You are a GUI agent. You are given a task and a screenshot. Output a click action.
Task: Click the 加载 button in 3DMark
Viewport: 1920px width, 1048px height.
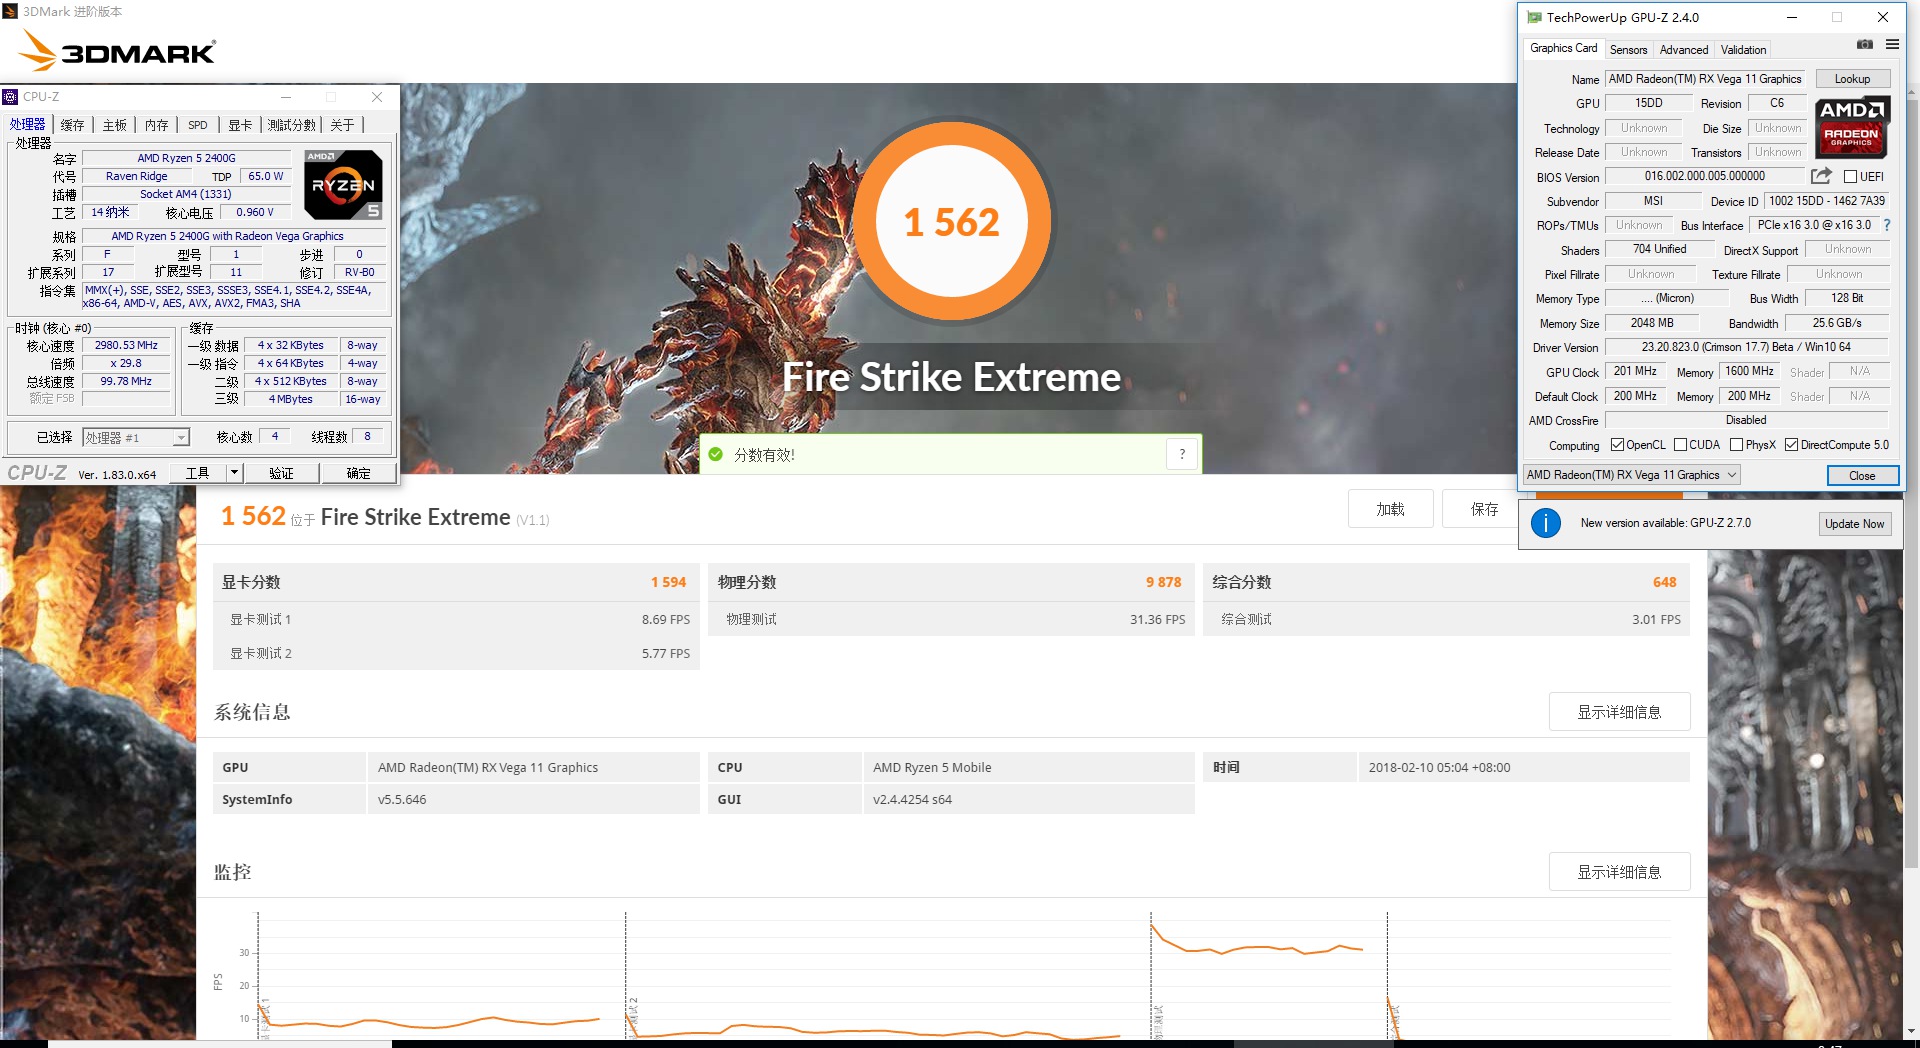click(1390, 509)
